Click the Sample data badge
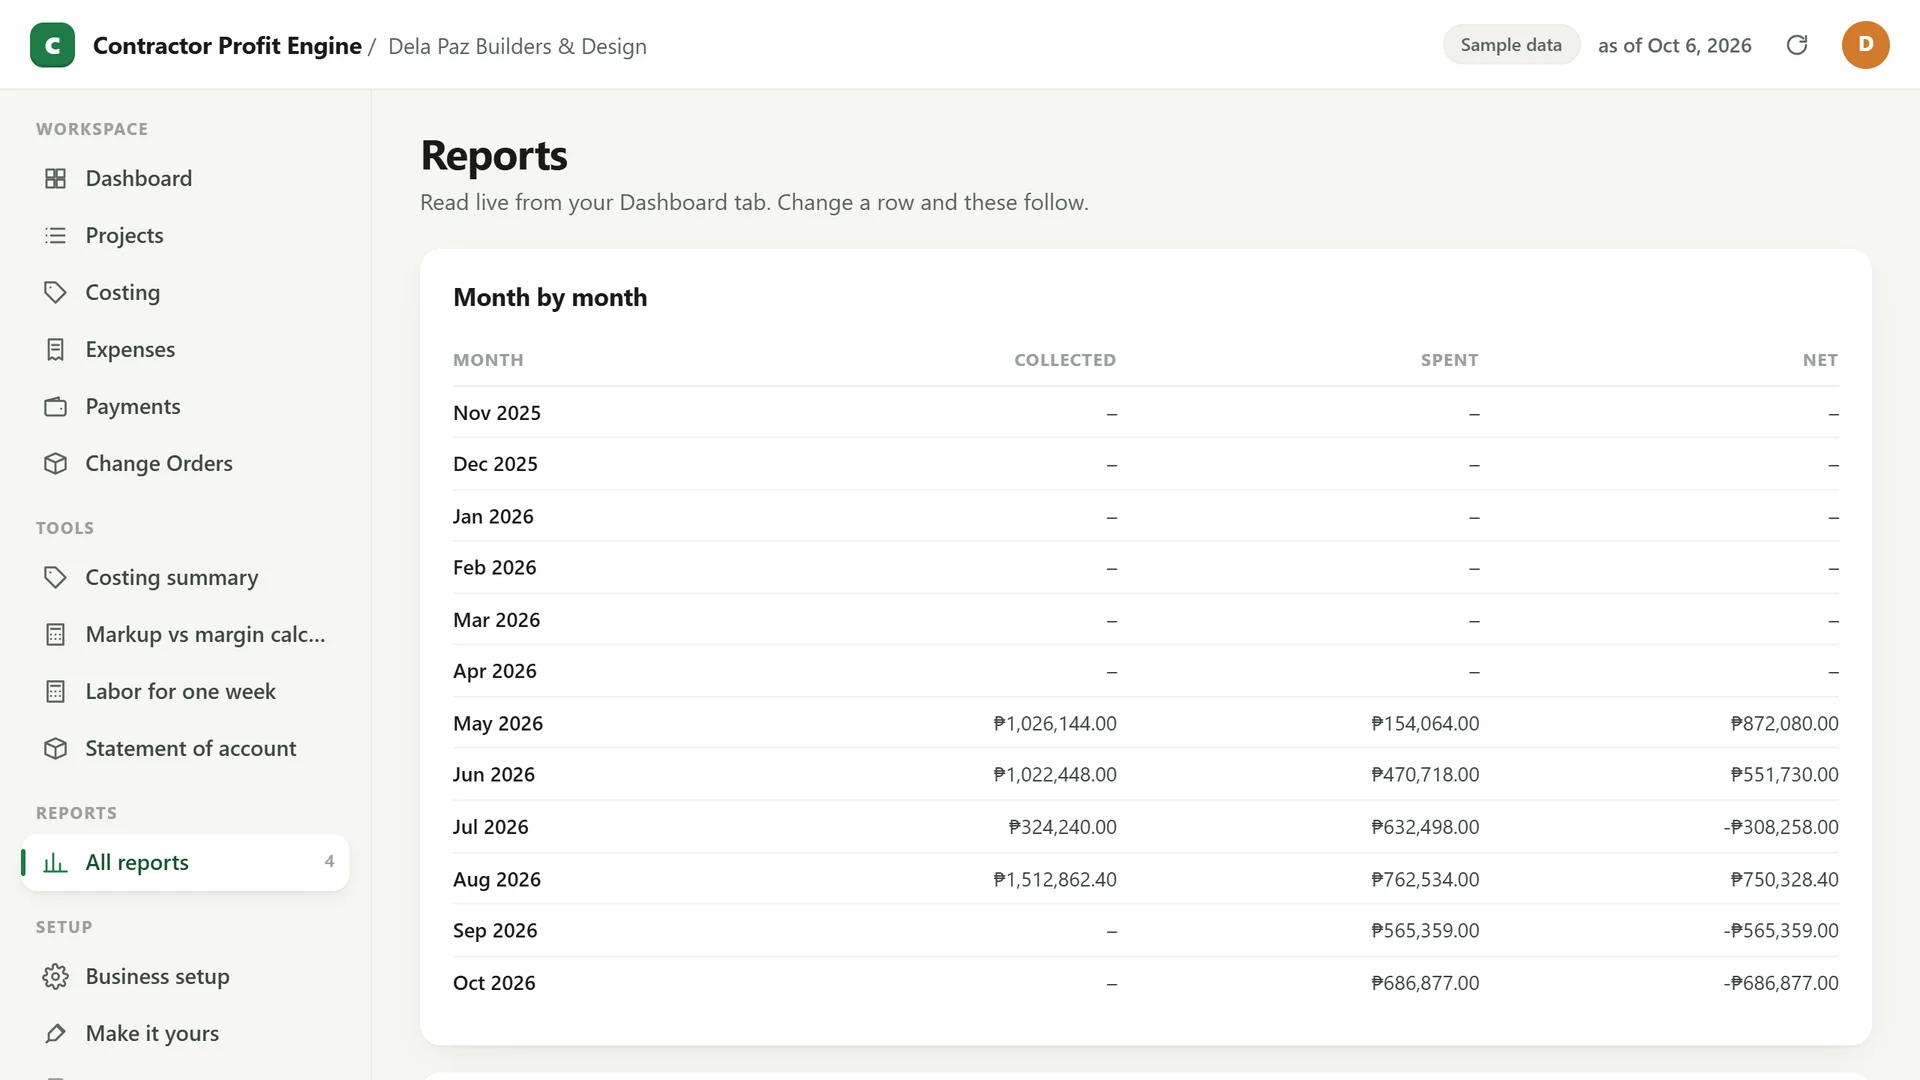The height and width of the screenshot is (1080, 1920). 1511,45
